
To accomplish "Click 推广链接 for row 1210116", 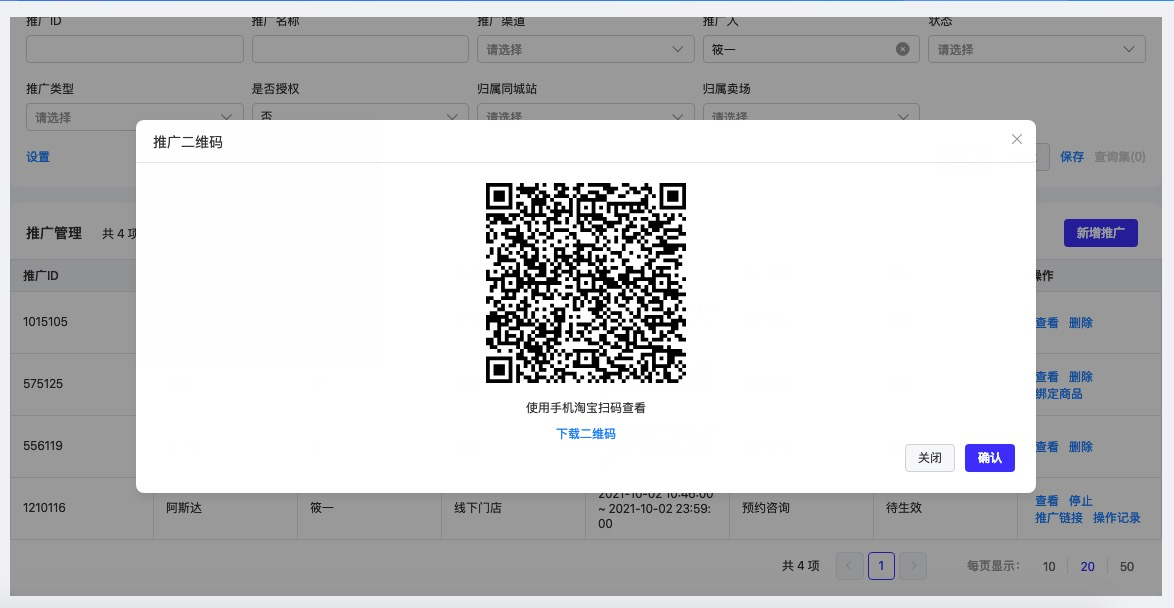I will (x=1059, y=517).
